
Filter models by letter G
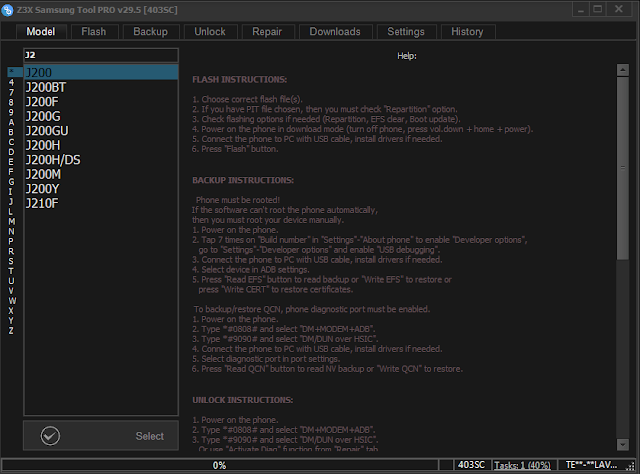tap(11, 182)
